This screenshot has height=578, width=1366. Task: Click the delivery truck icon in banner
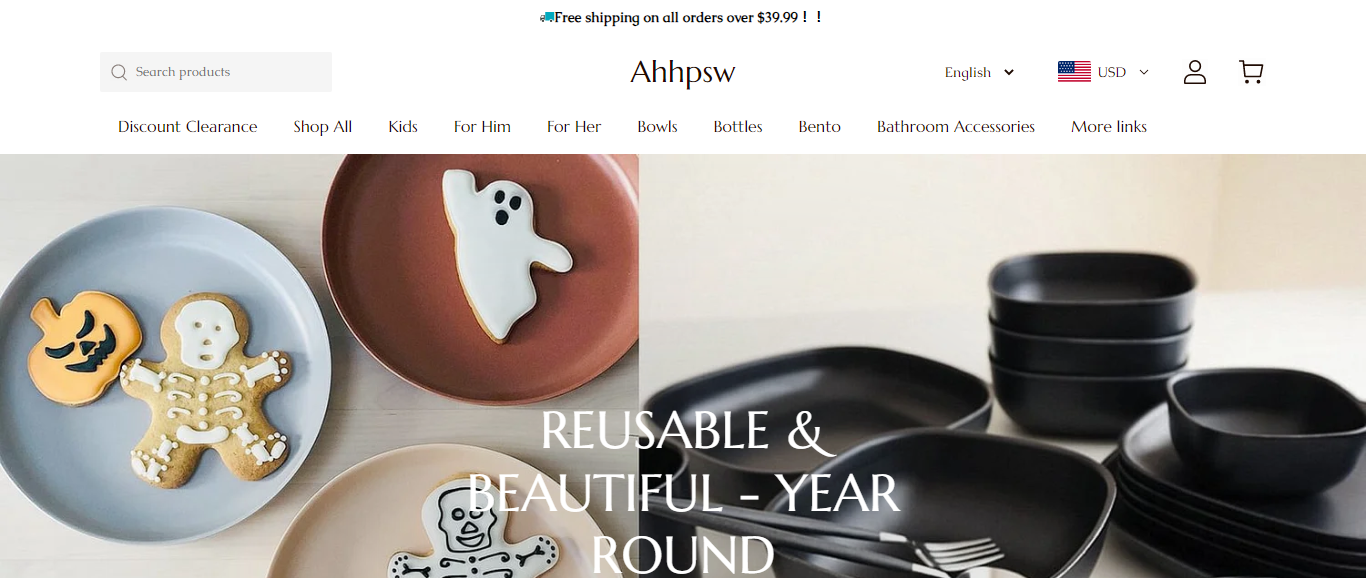click(x=547, y=17)
